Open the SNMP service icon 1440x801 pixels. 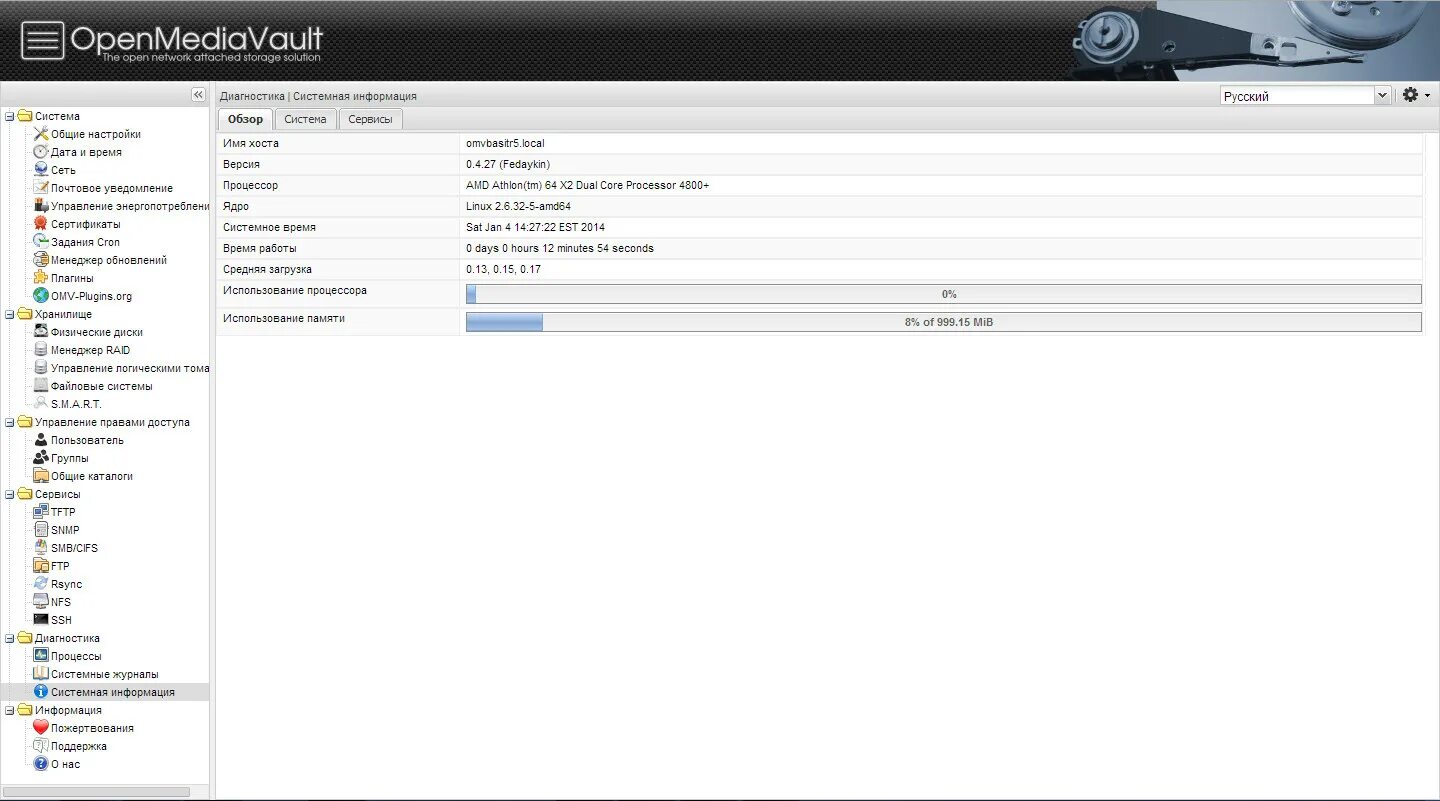(41, 530)
